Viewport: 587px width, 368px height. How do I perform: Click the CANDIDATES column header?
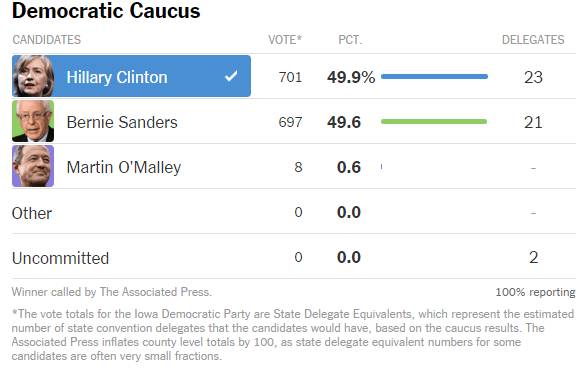pos(46,40)
